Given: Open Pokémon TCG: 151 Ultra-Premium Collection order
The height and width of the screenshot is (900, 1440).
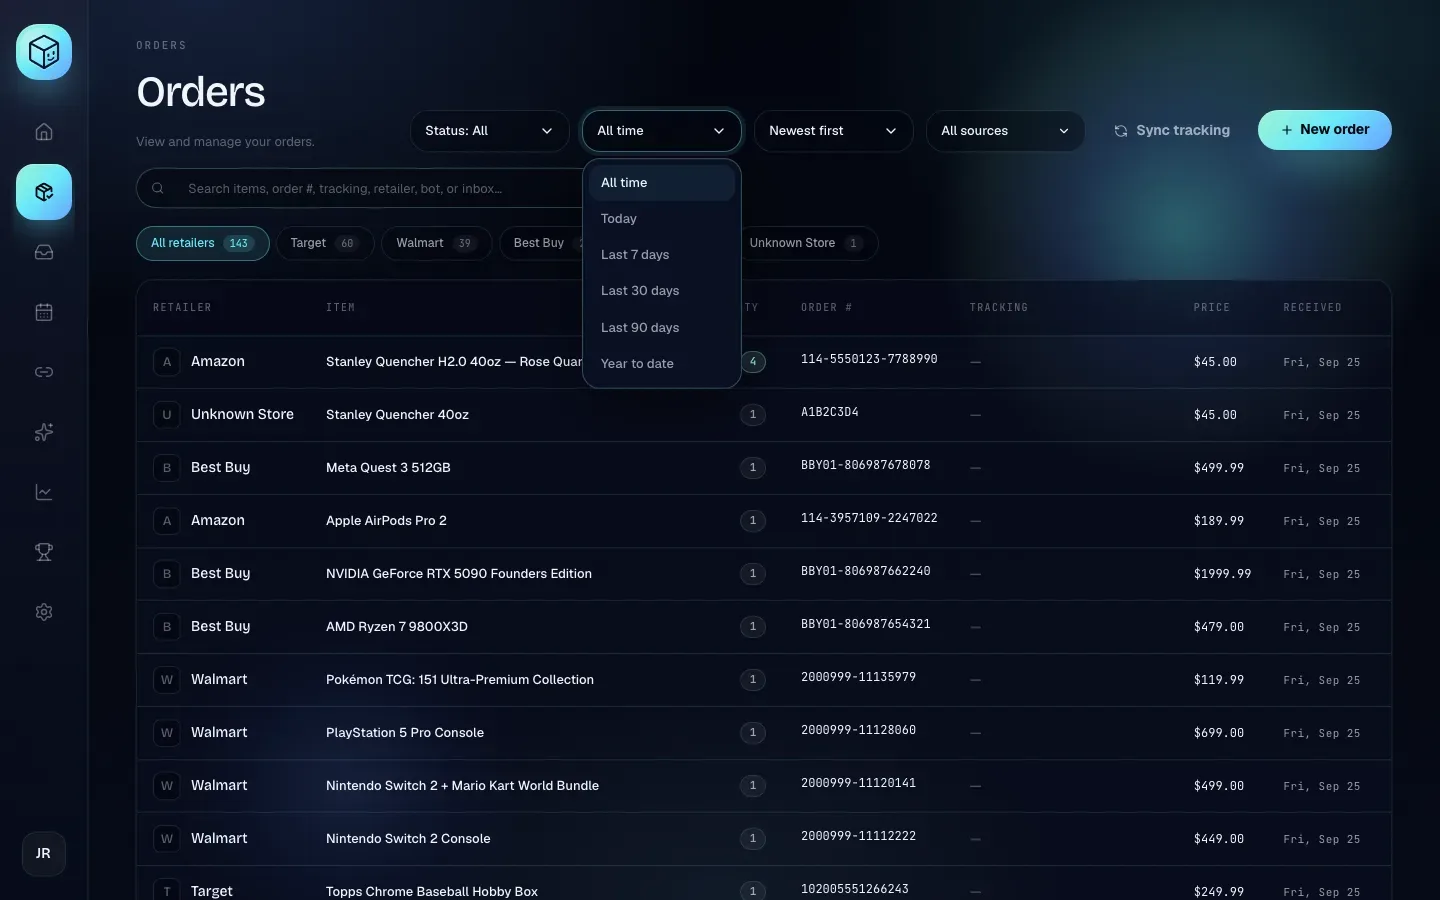Looking at the screenshot, I should coord(460,680).
